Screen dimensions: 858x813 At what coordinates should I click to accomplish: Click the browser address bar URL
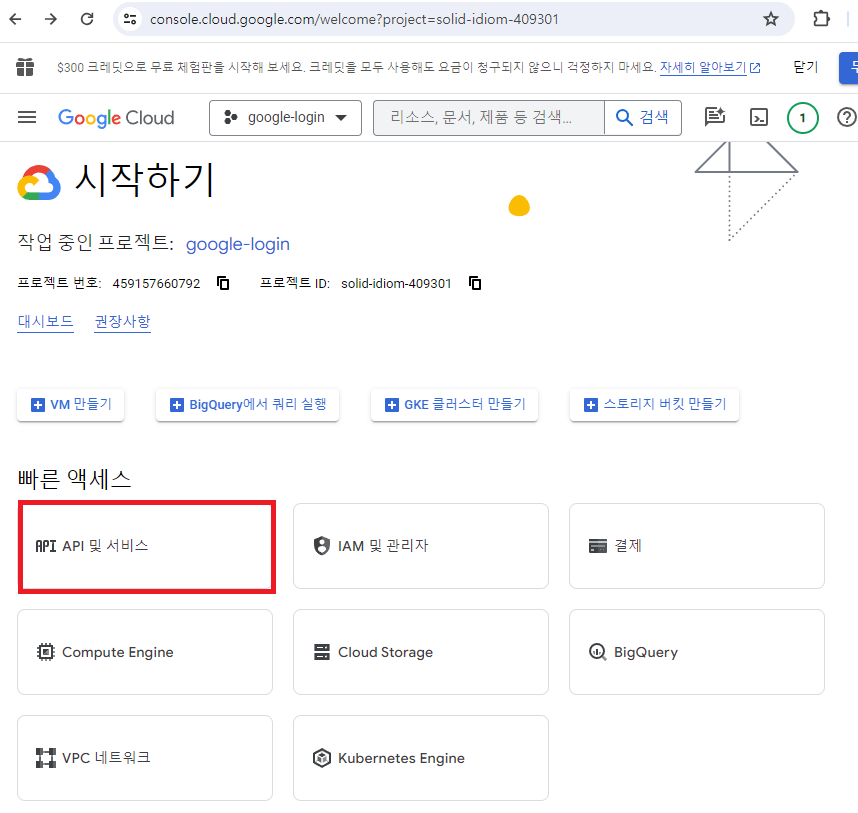pyautogui.click(x=354, y=19)
